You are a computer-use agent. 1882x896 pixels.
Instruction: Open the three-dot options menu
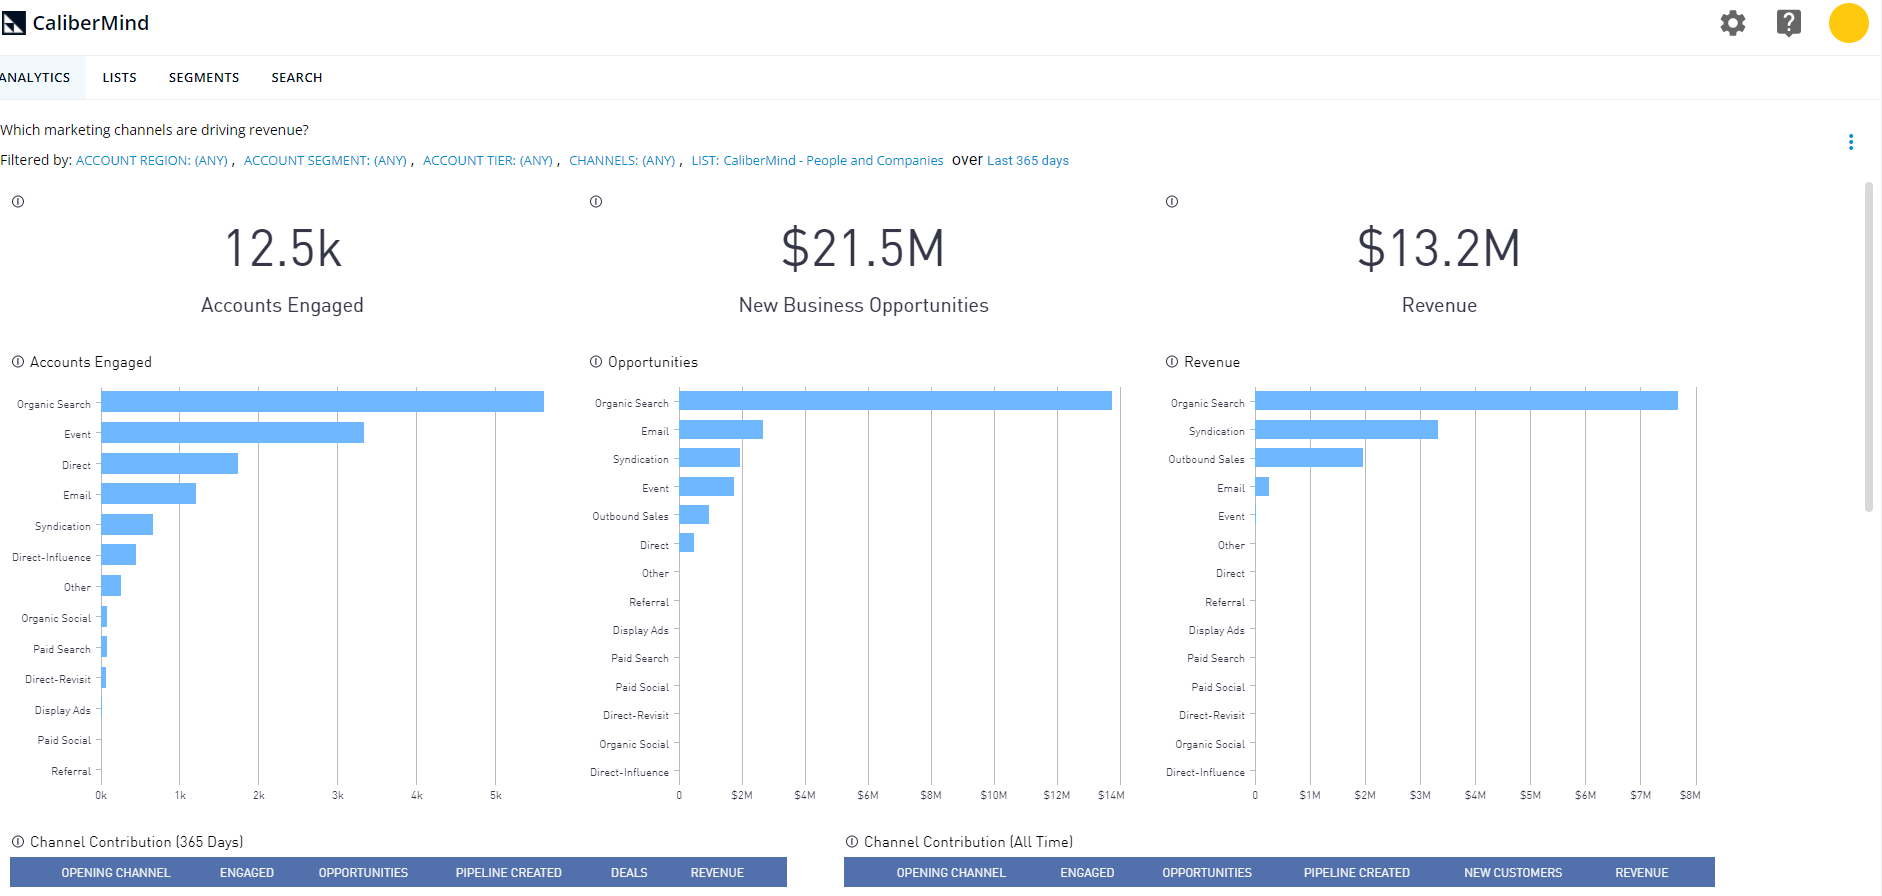1851,142
